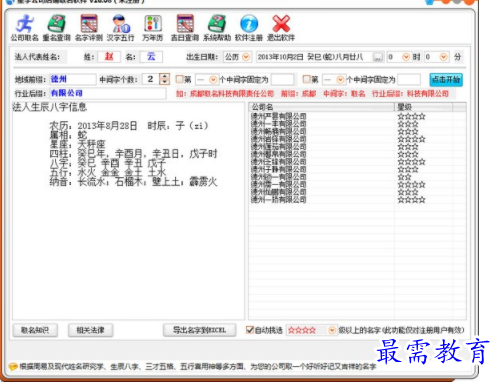Screen dimensions: 498x383
Task: Expand the 公历 calendar type dropdown
Action: [246, 57]
